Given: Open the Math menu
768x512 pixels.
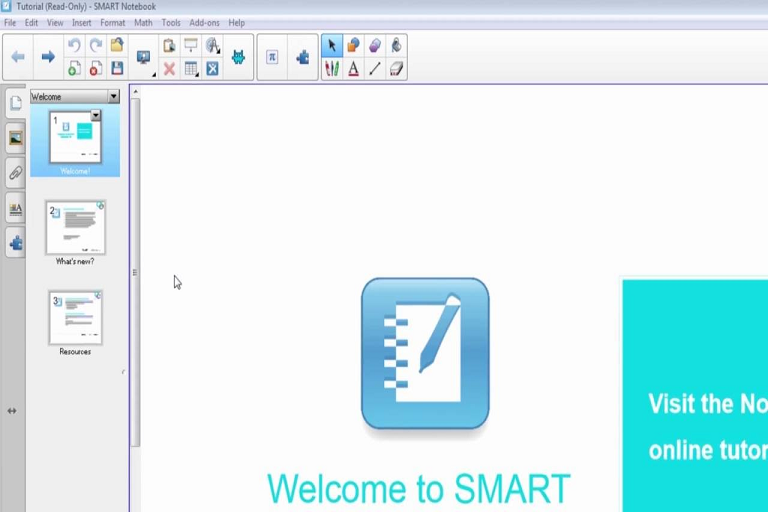Looking at the screenshot, I should [143, 23].
